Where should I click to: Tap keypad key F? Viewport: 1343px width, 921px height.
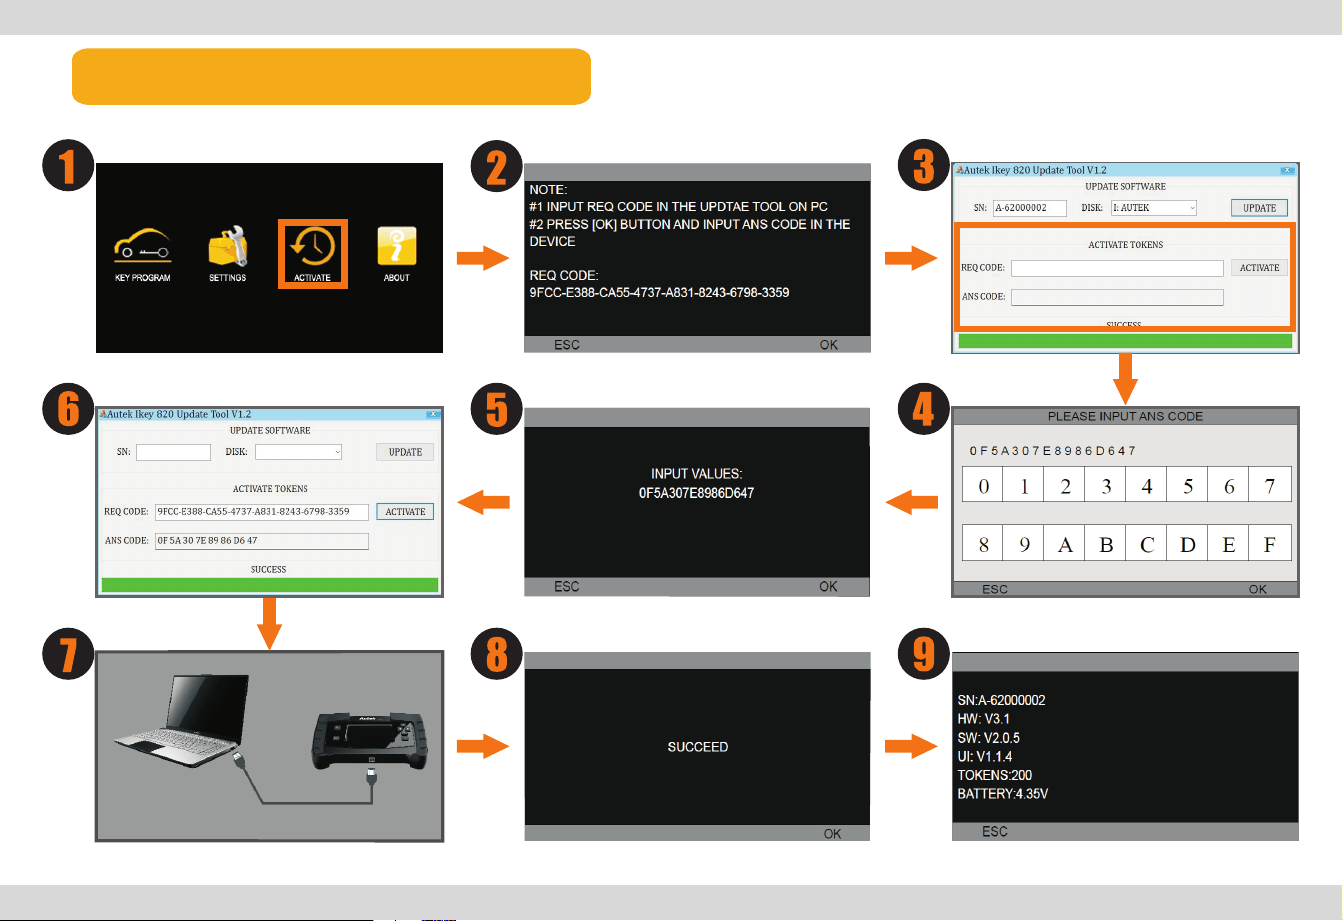click(x=1270, y=544)
